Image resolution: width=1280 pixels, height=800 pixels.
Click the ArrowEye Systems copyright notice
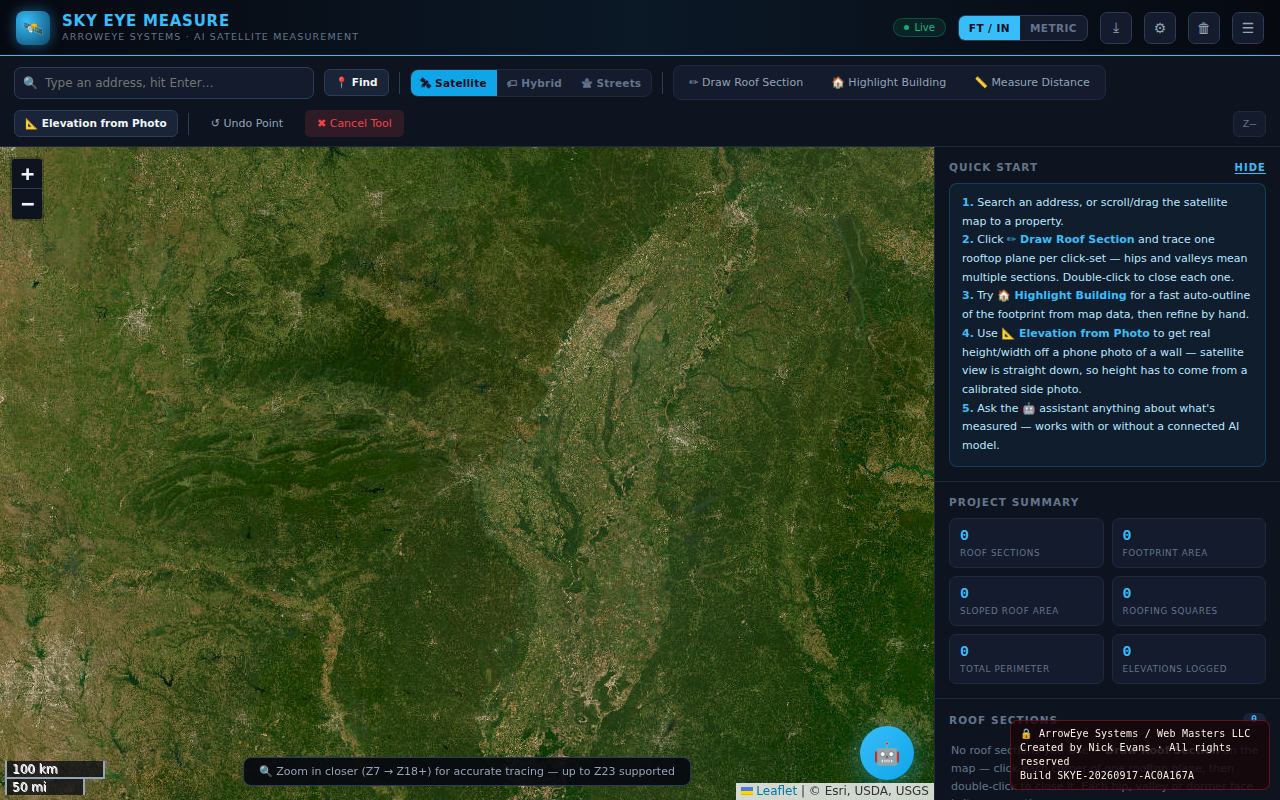tap(1139, 754)
